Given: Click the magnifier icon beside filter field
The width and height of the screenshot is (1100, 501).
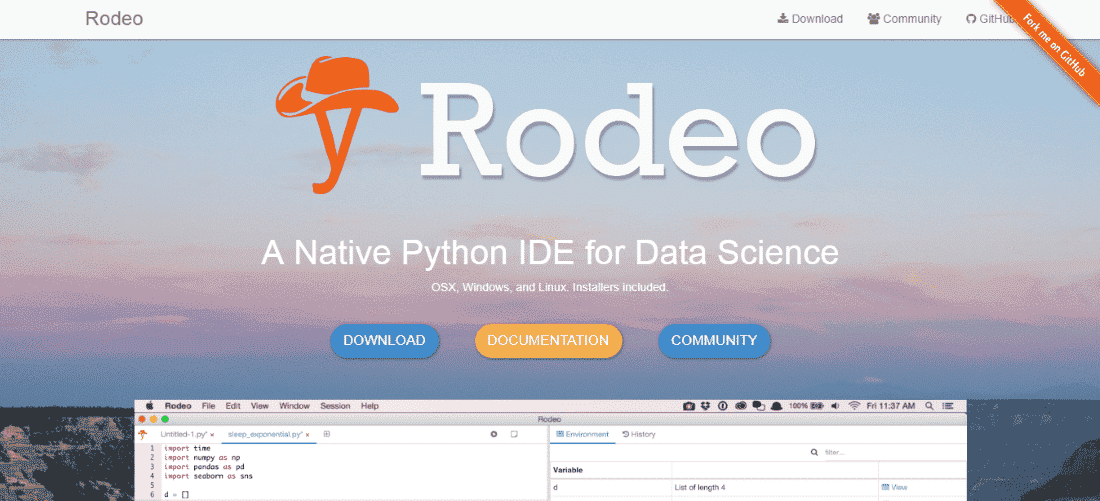Looking at the screenshot, I should (x=814, y=453).
